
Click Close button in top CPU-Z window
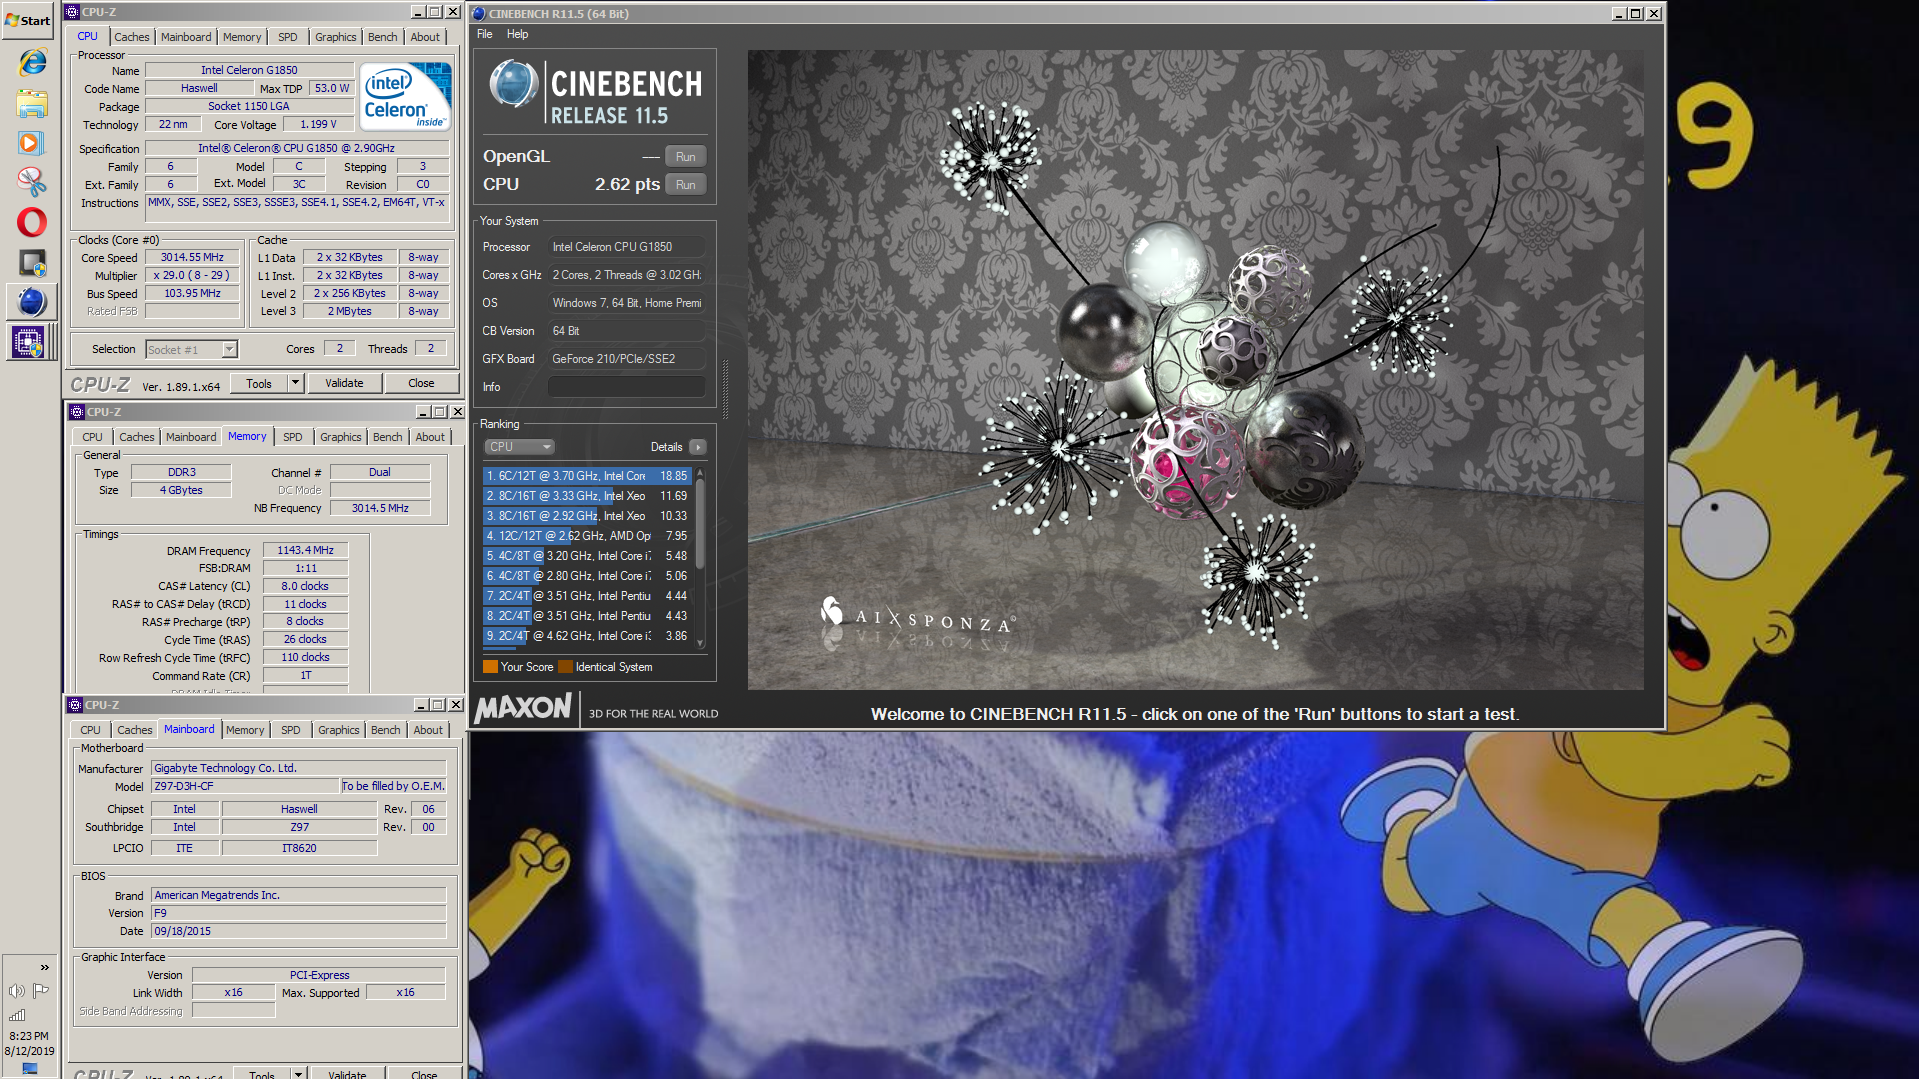(421, 383)
